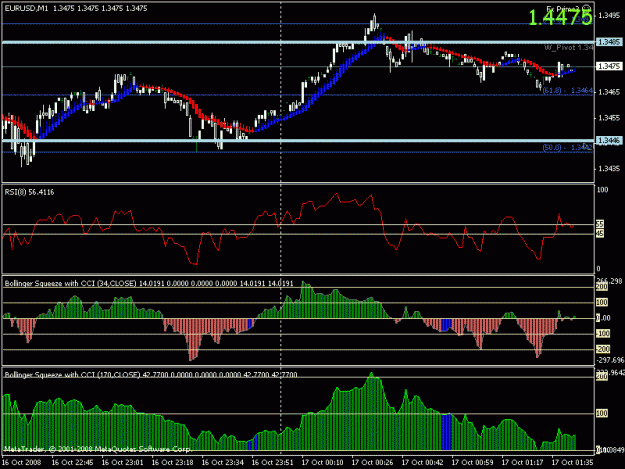
Task: Click the 17 Oct 00:59 time axis label
Action: 472,463
